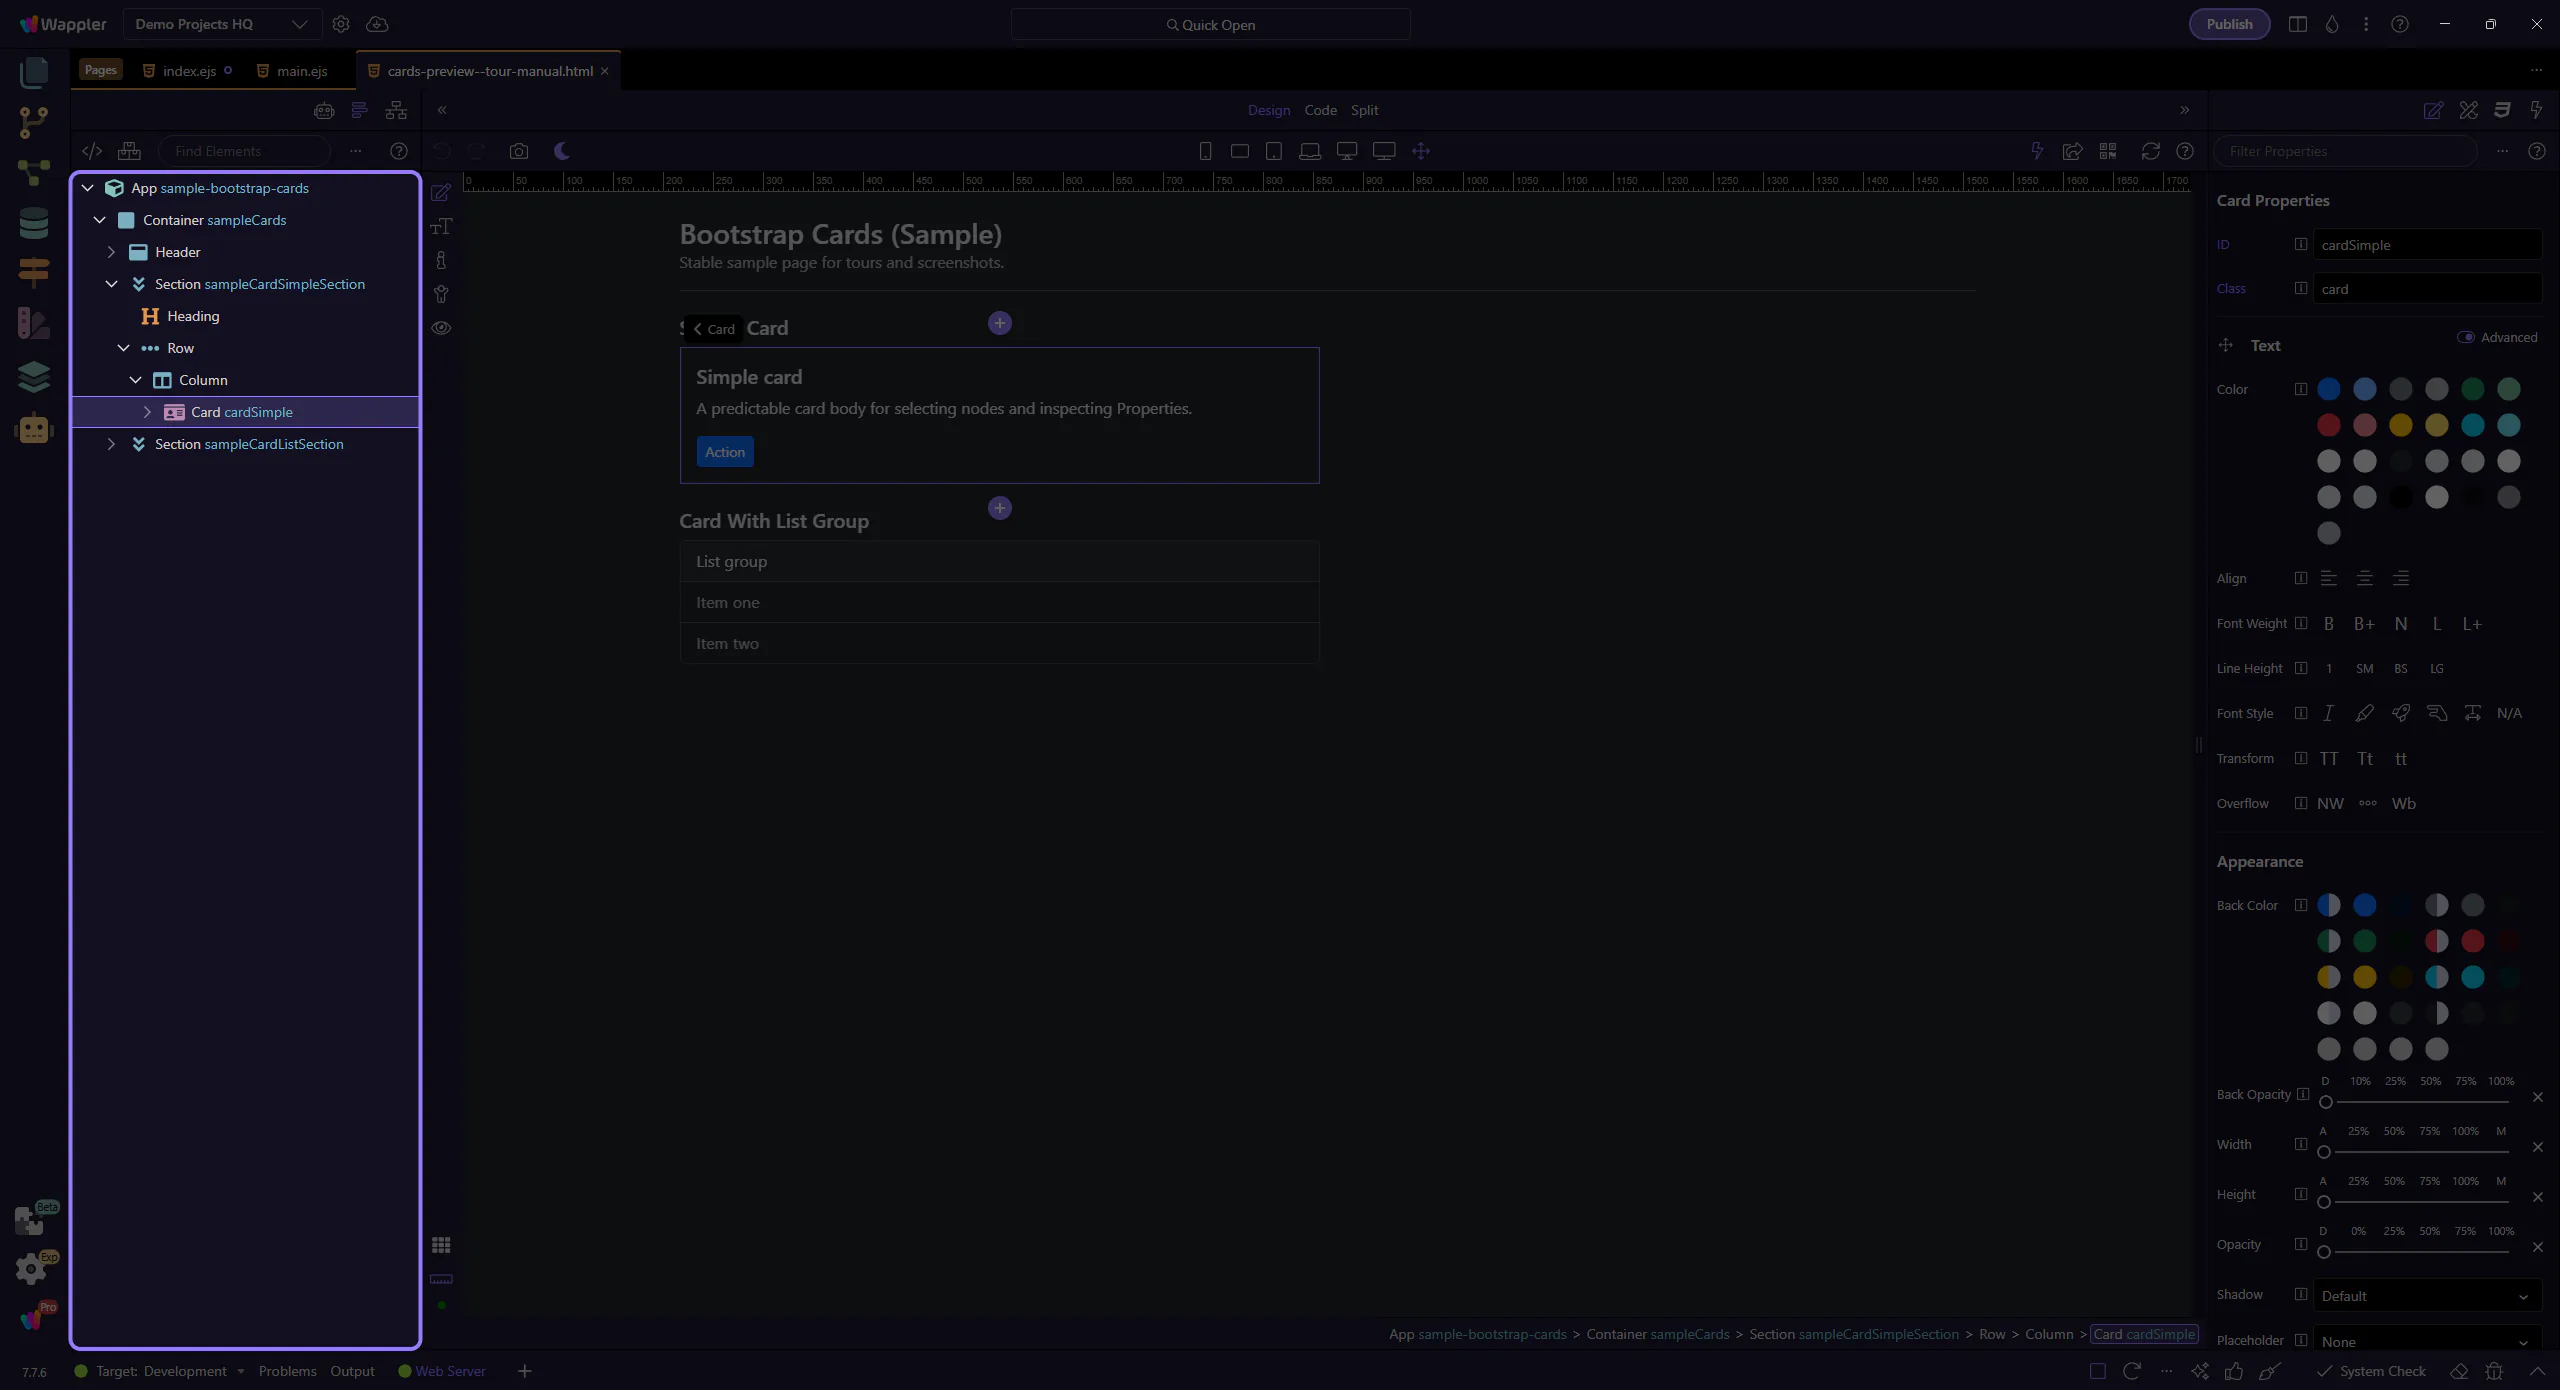The width and height of the screenshot is (2560, 1390).
Task: Pick the red text color swatch
Action: (2328, 425)
